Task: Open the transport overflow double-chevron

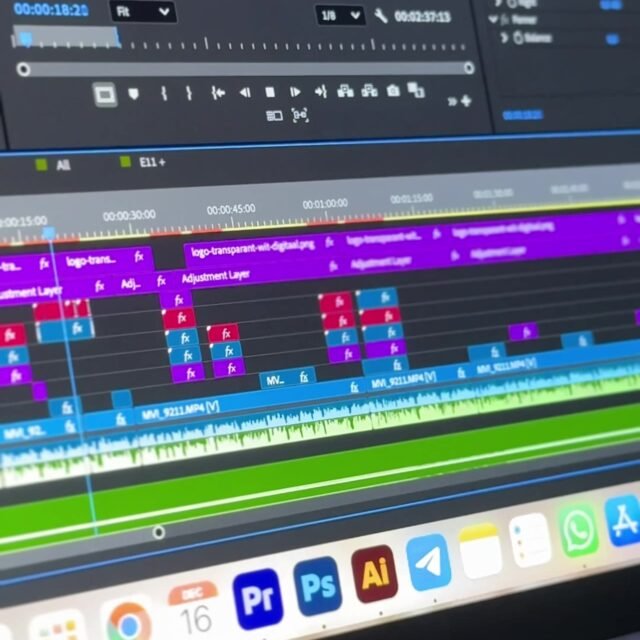Action: coord(452,101)
